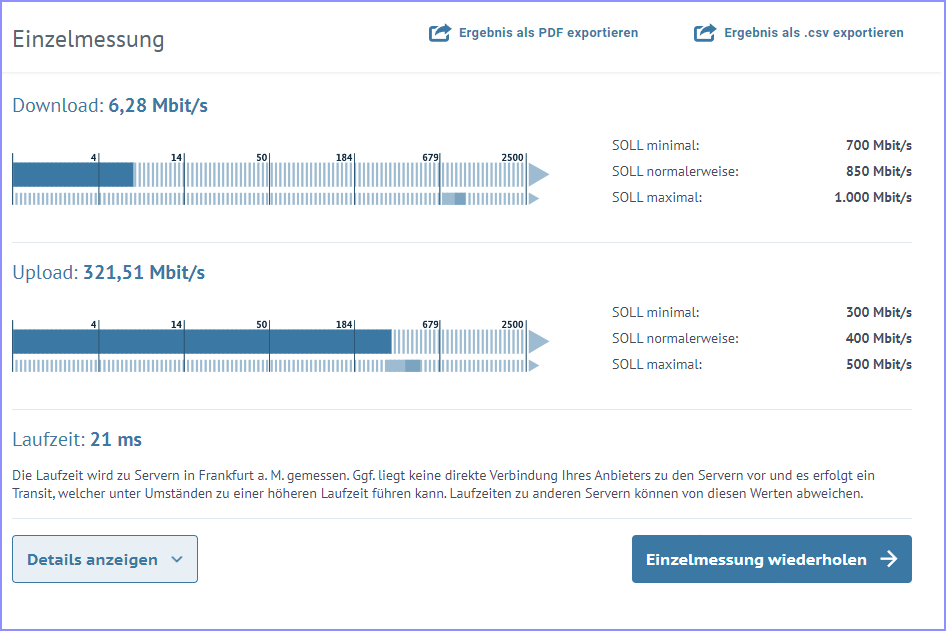This screenshot has width=946, height=631.
Task: Click the .csv export share icon
Action: pos(705,33)
